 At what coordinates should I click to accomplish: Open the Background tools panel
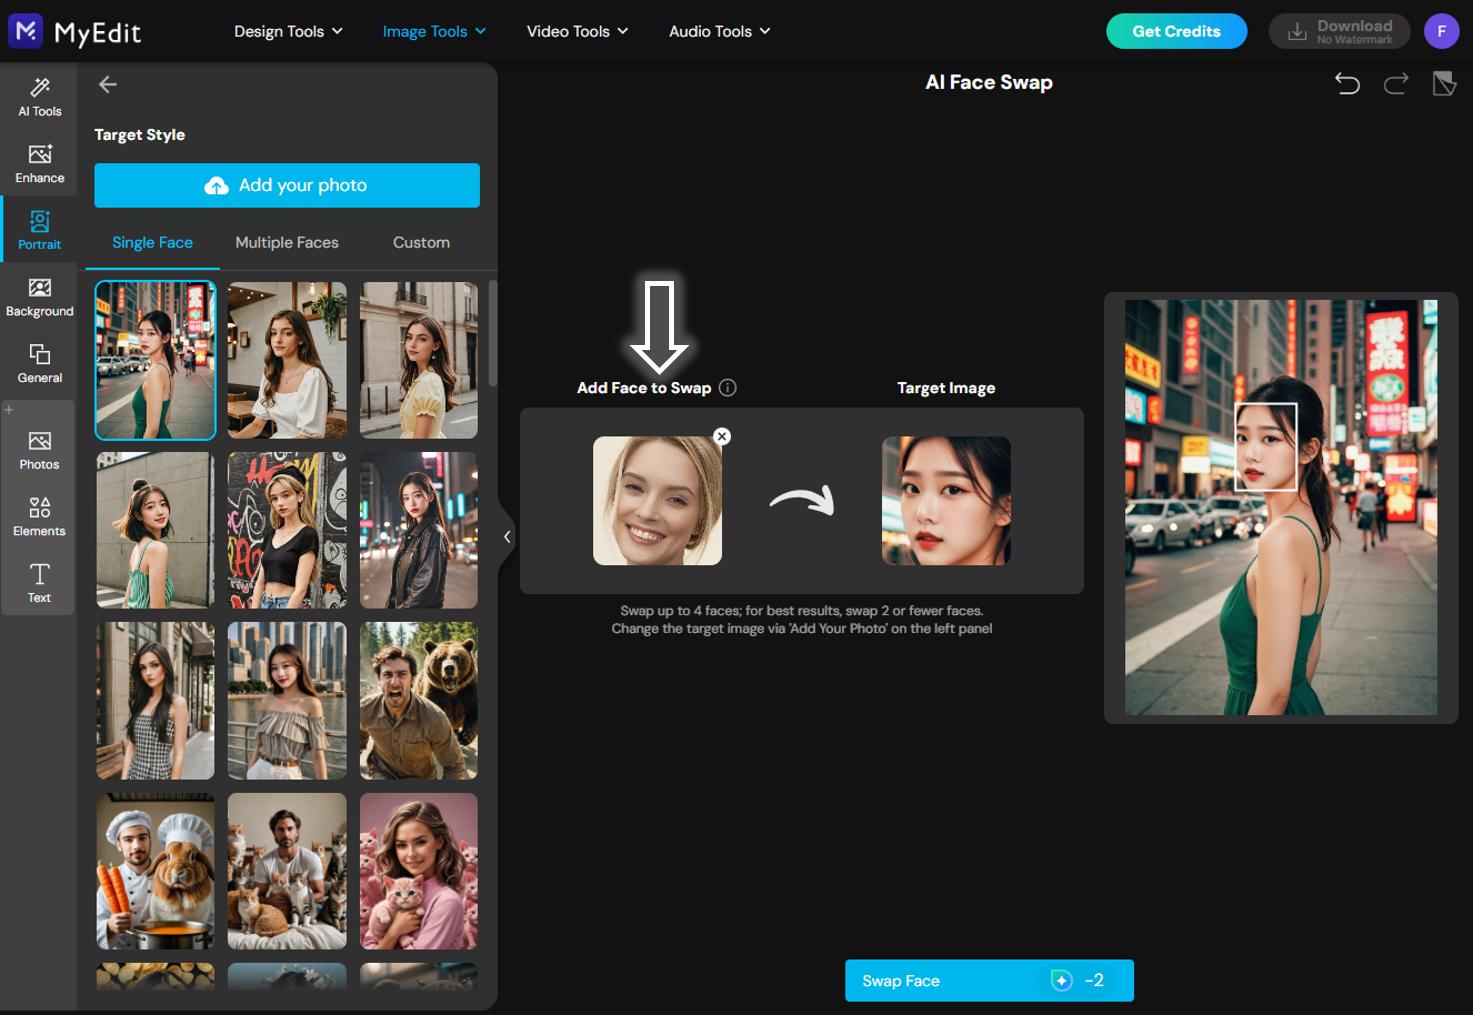[x=40, y=297]
